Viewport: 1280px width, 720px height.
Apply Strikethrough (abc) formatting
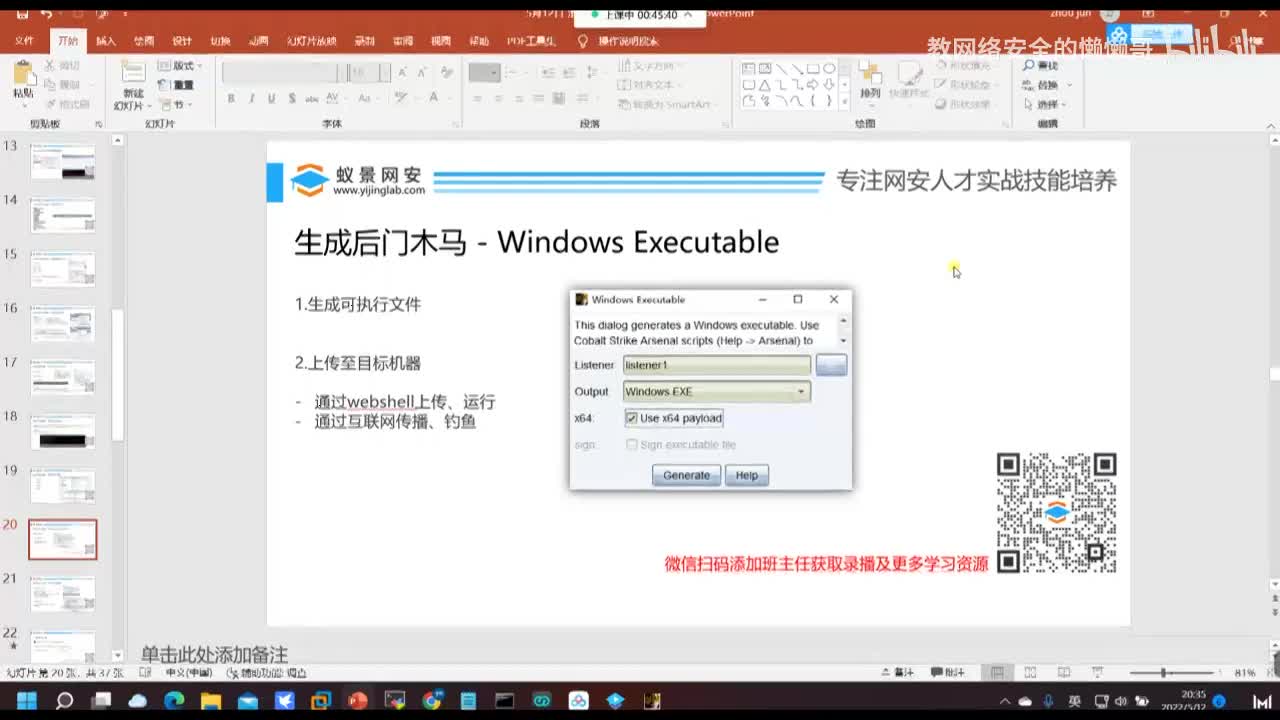[312, 98]
